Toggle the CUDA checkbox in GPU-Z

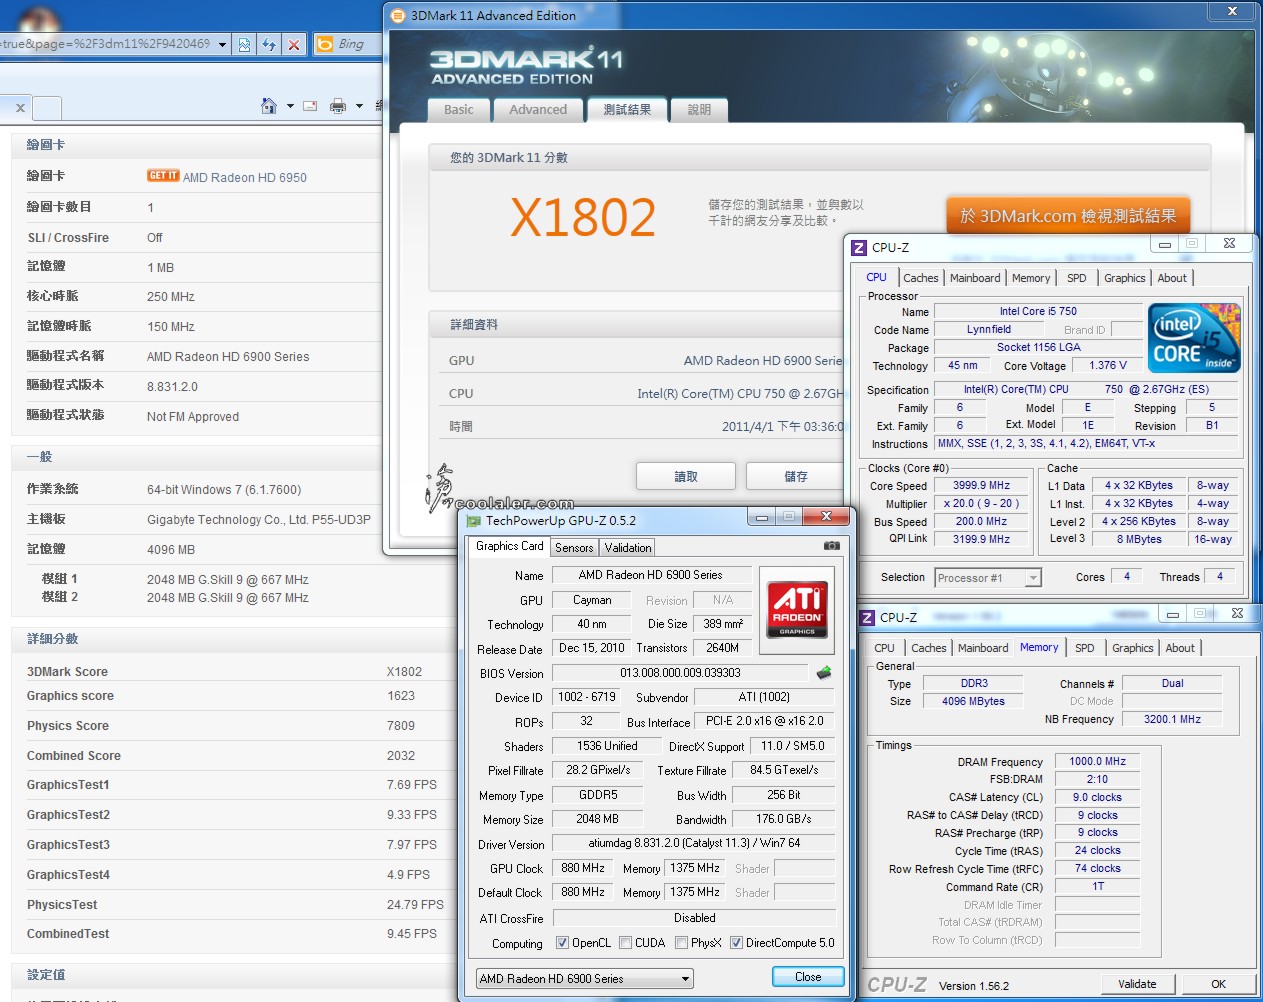coord(625,942)
